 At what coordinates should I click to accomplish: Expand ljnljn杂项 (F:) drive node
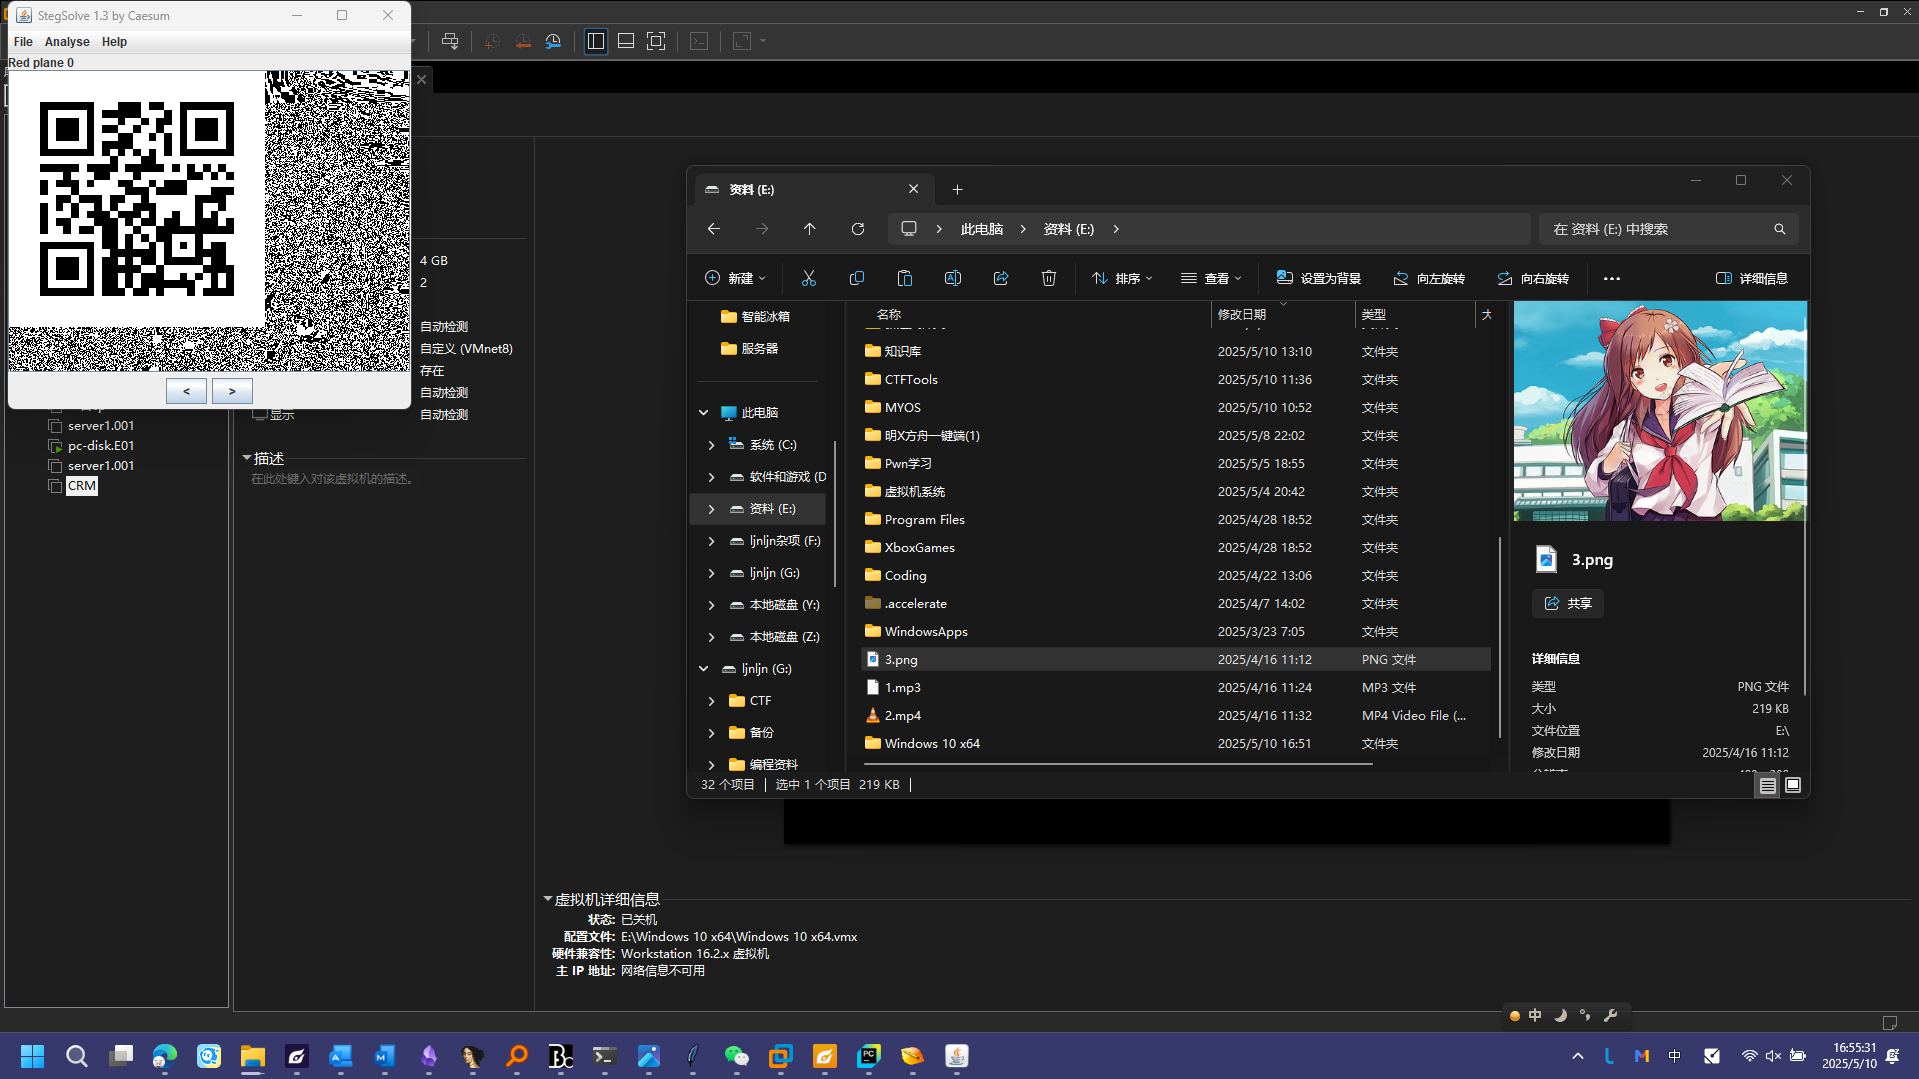click(x=712, y=541)
